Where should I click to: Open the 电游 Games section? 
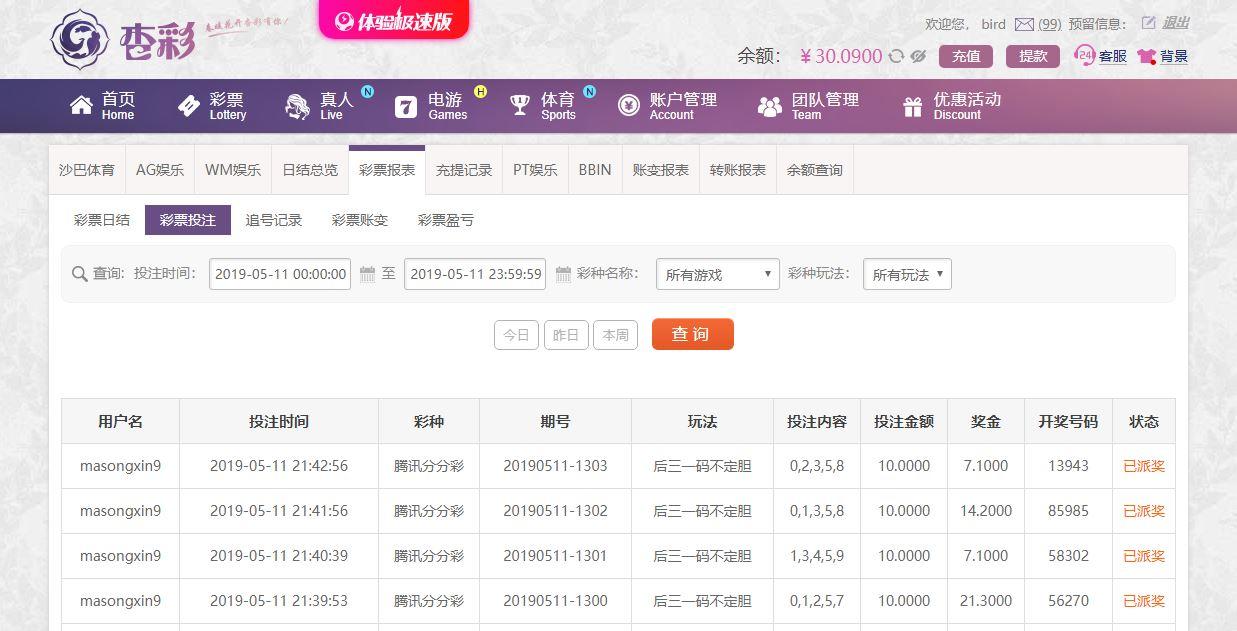[431, 105]
